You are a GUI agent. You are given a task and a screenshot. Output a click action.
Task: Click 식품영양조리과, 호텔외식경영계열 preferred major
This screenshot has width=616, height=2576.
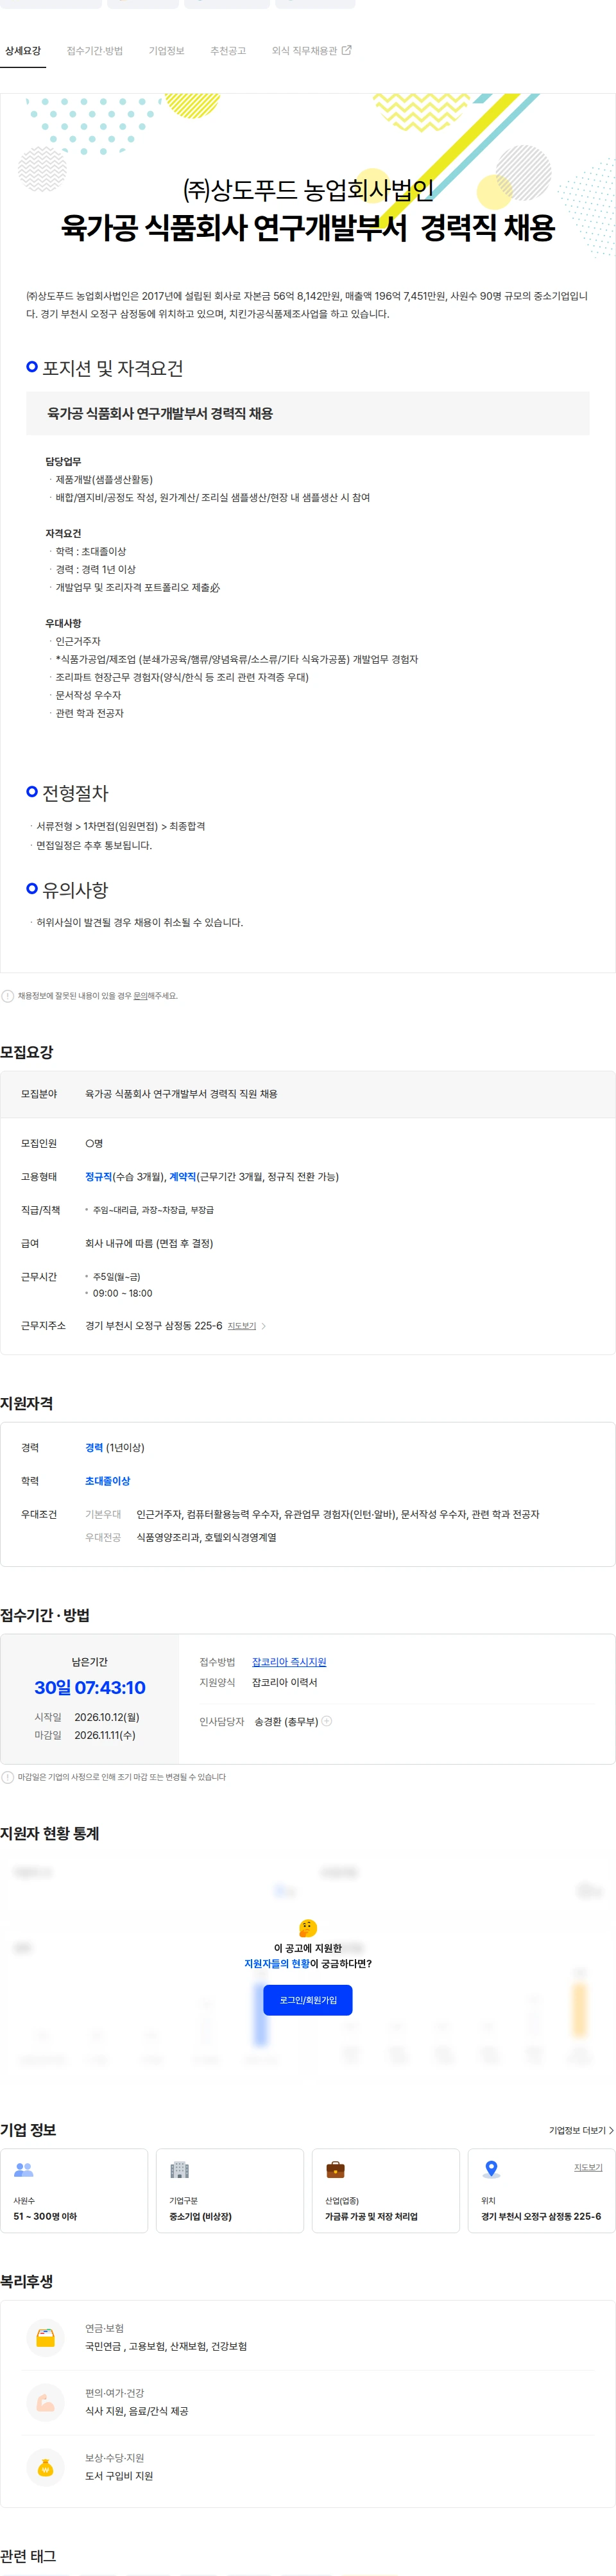pos(207,1538)
